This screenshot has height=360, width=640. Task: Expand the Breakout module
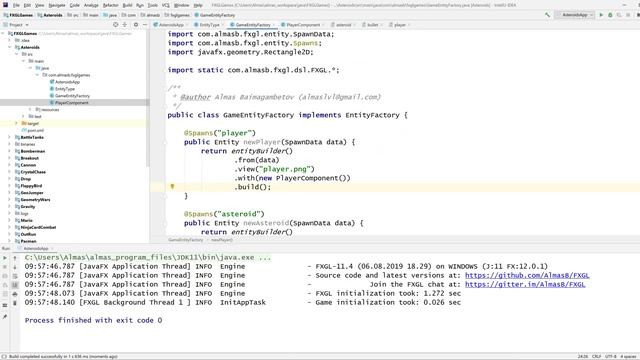pyautogui.click(x=10, y=158)
